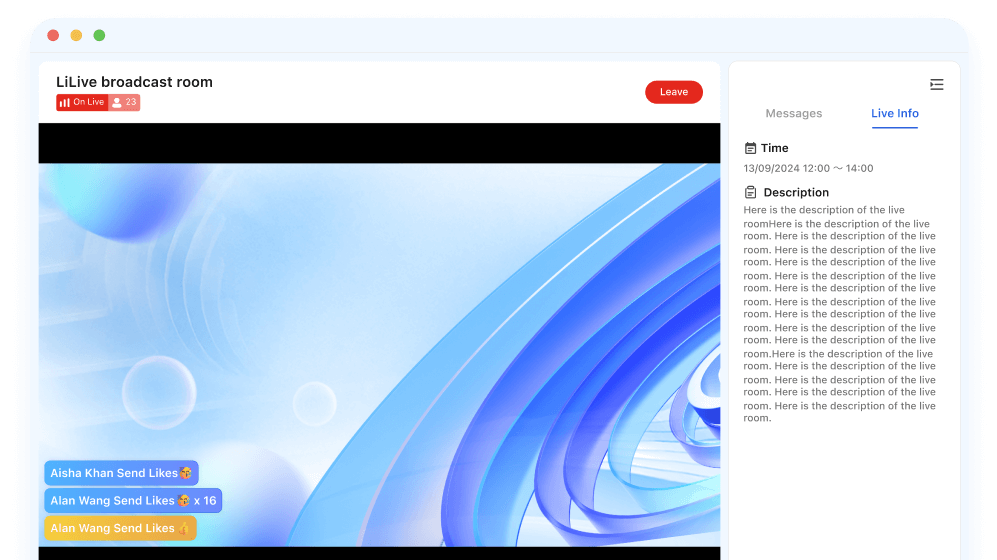Click the calendar icon beside Time
997x560 pixels.
point(750,148)
